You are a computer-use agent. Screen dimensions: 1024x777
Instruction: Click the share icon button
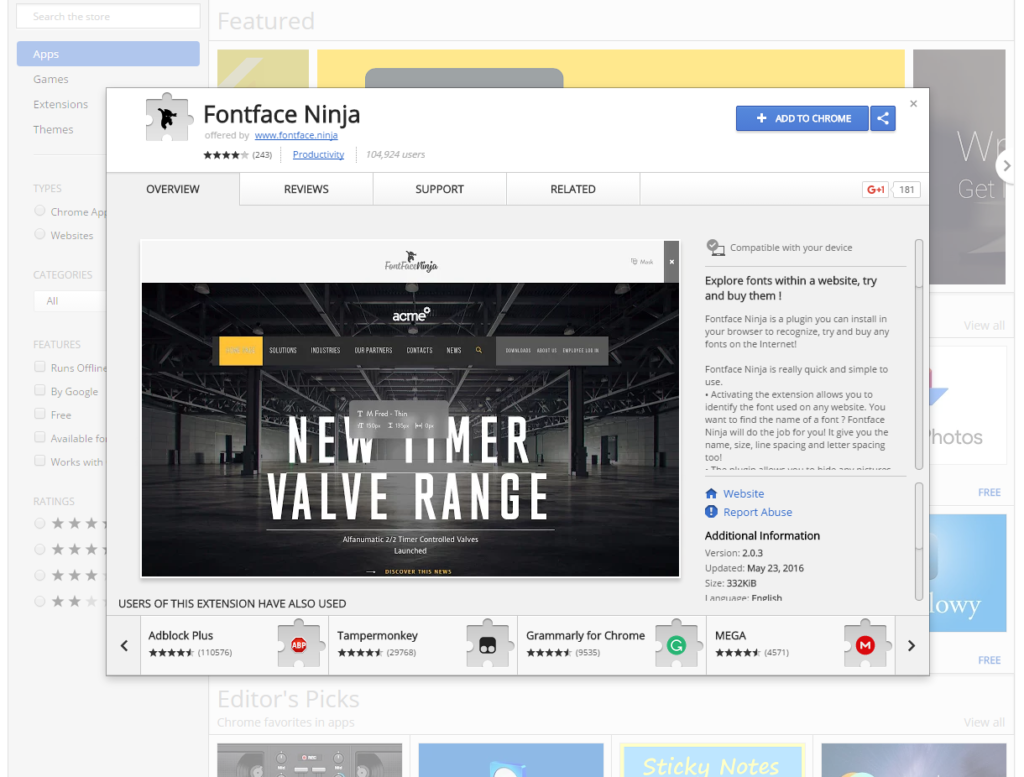click(882, 118)
